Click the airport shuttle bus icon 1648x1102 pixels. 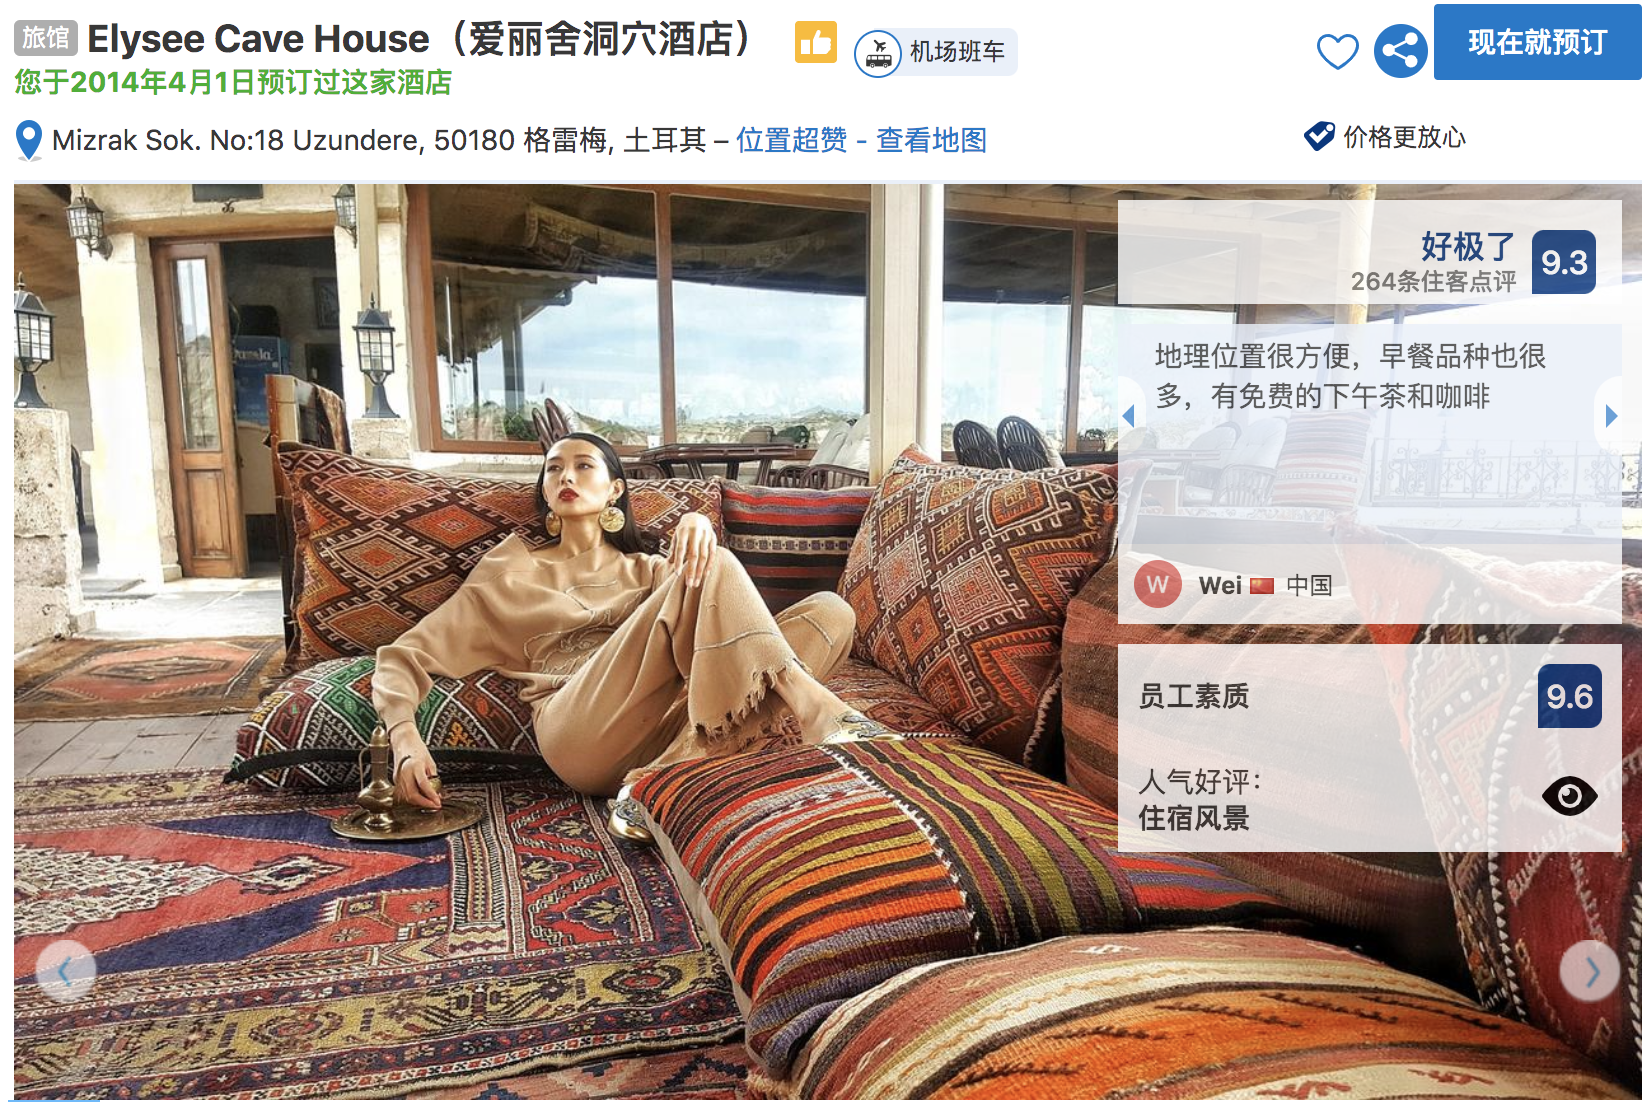click(878, 53)
